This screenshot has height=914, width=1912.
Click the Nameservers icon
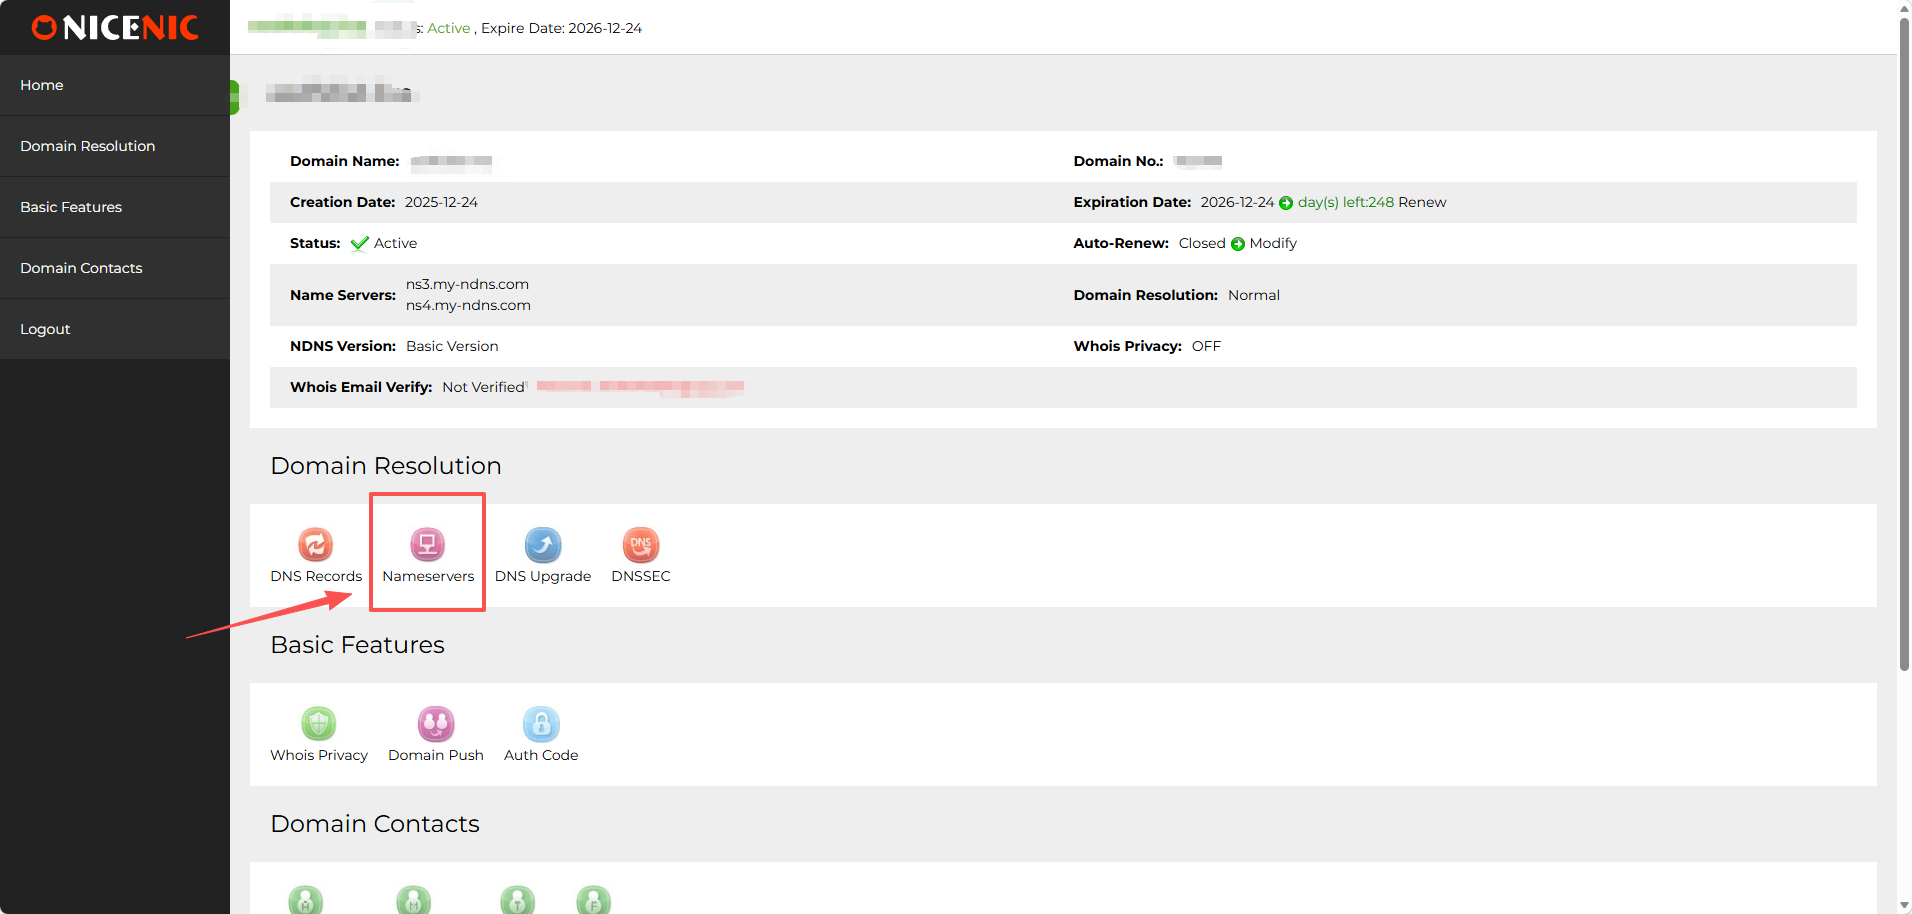(427, 545)
